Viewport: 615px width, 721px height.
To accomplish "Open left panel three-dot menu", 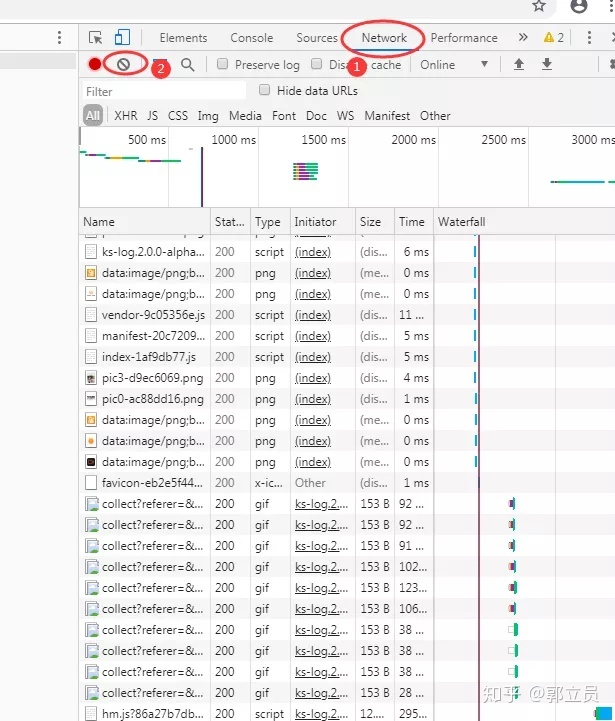I will tap(59, 38).
